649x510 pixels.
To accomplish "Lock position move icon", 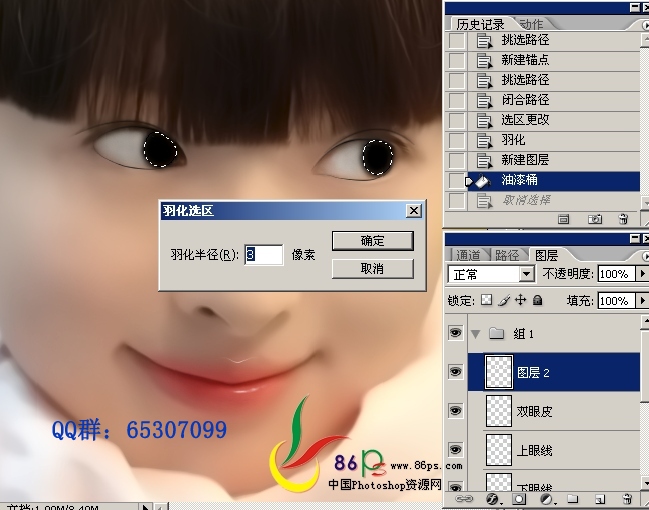I will 520,300.
